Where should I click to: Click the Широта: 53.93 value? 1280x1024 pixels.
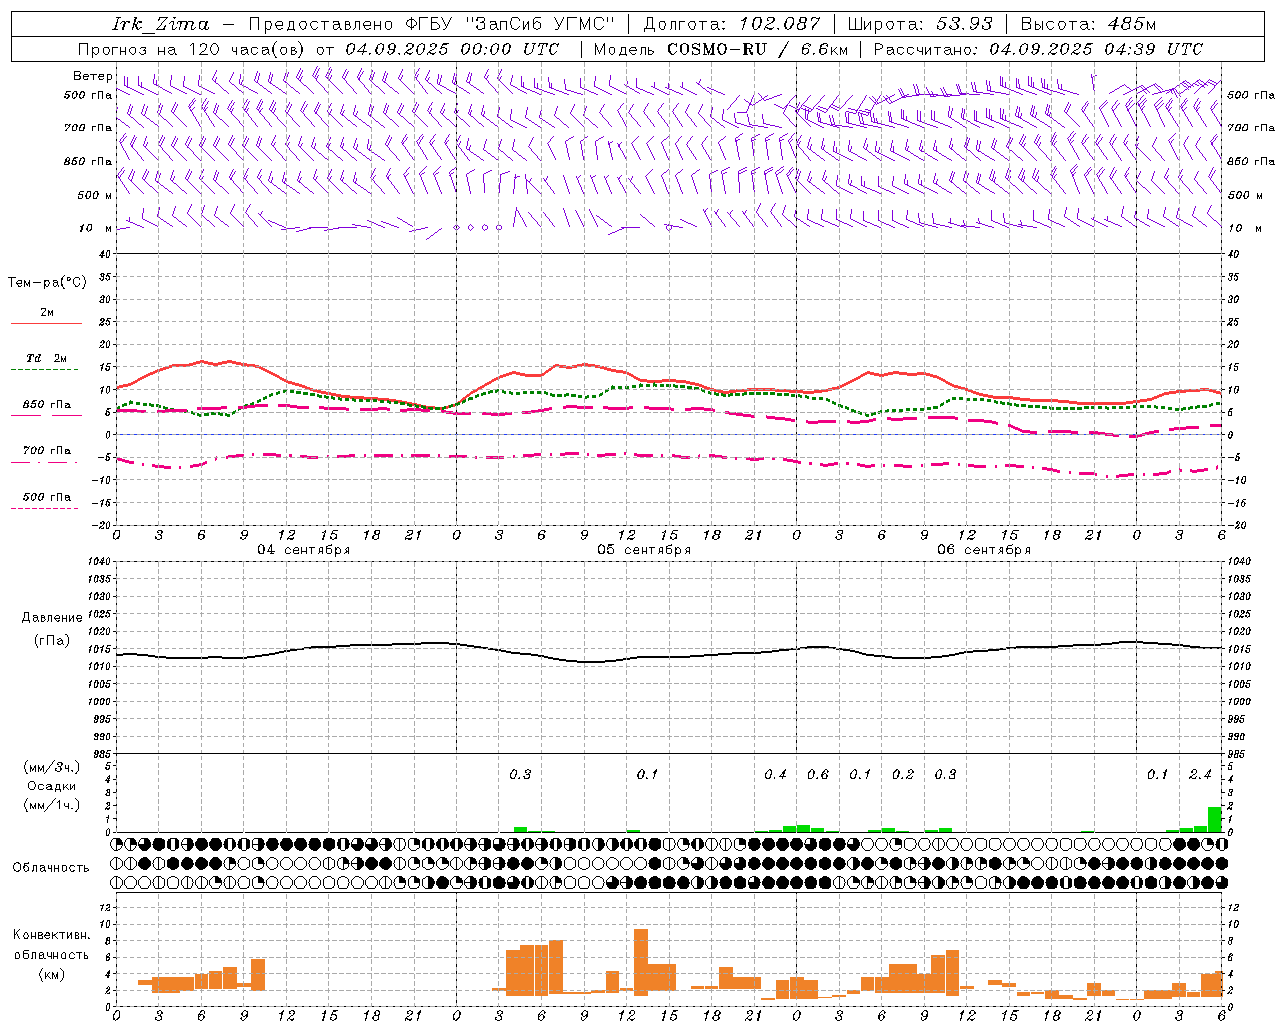click(921, 24)
